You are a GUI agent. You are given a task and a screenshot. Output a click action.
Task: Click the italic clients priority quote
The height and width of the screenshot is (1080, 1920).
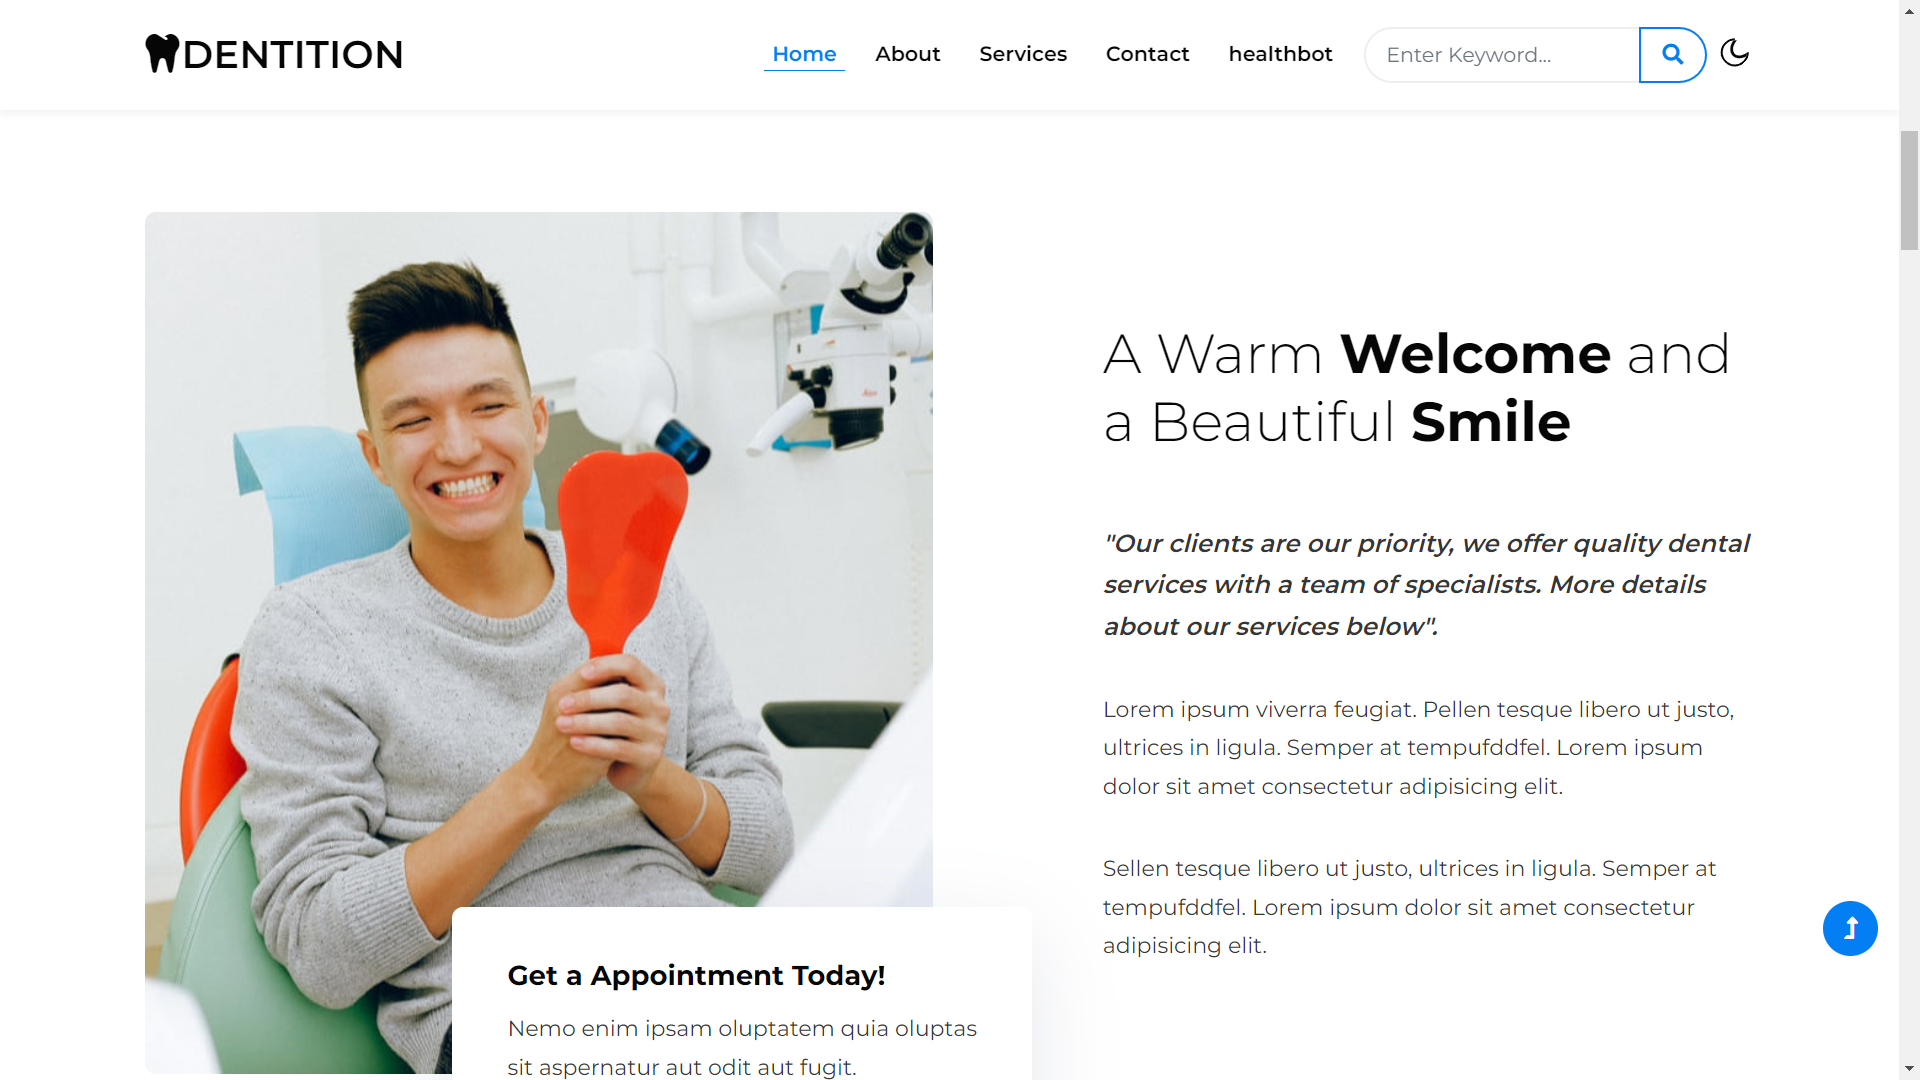click(1427, 585)
